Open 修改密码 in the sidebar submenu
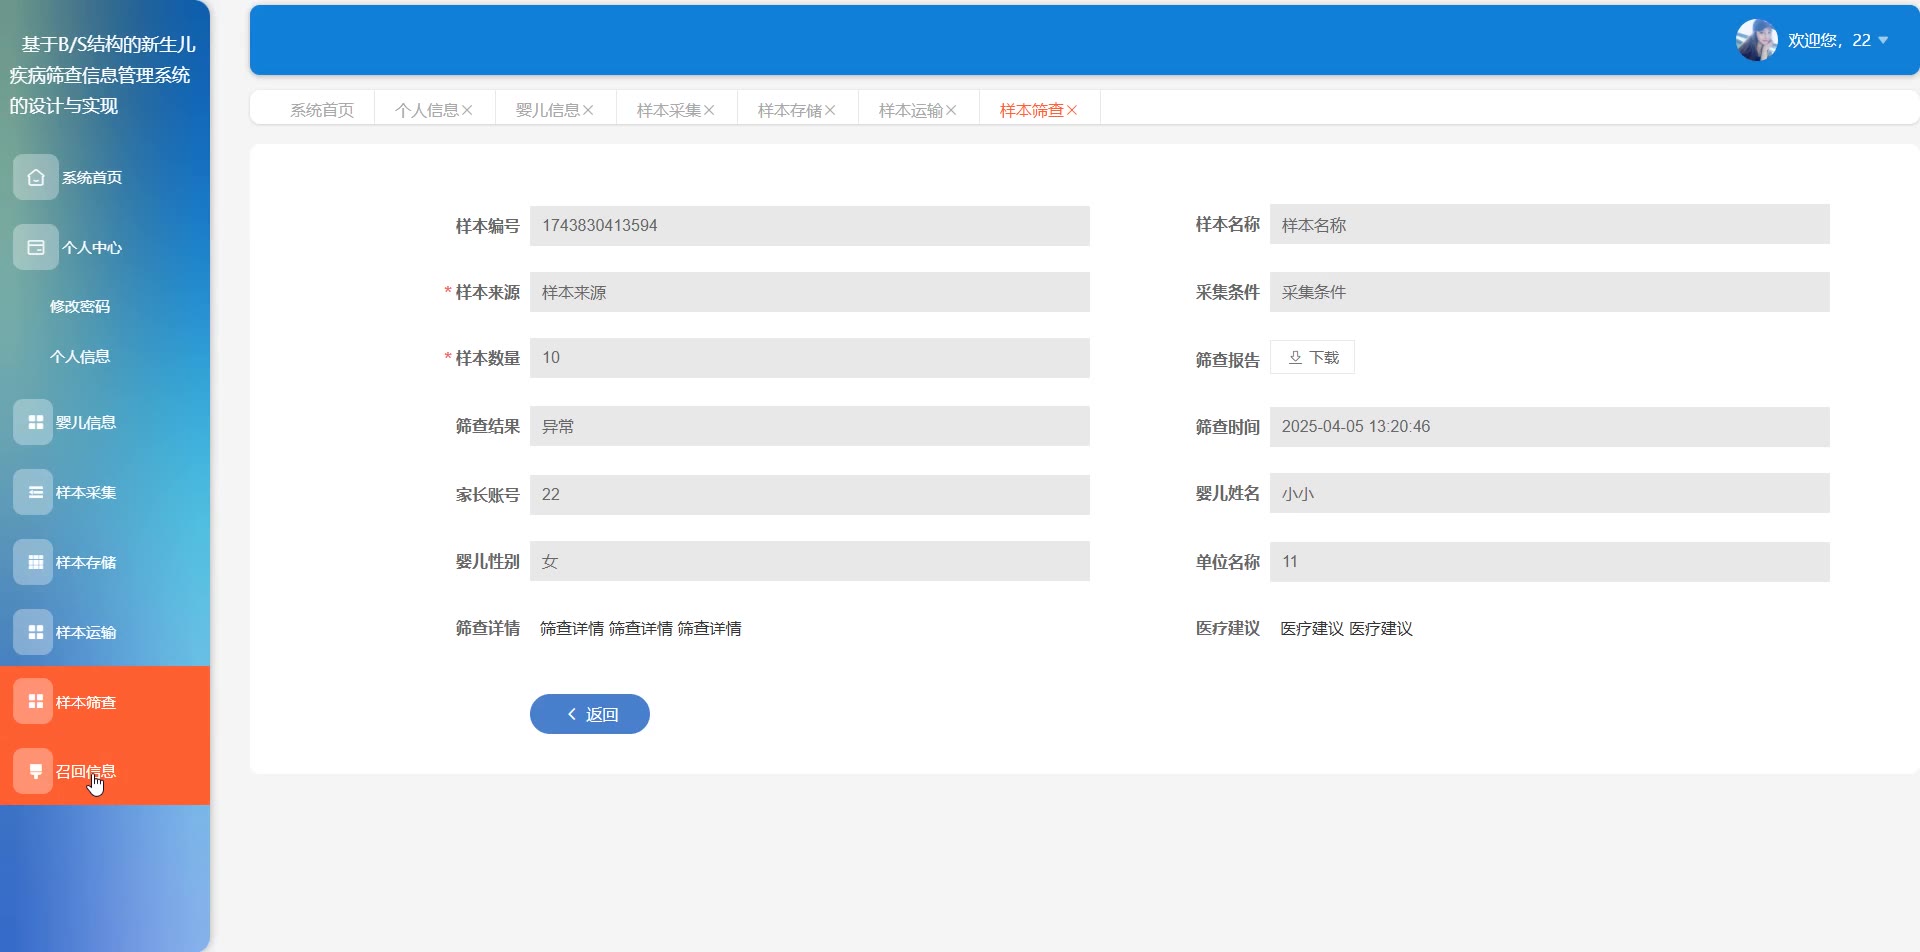 click(80, 306)
